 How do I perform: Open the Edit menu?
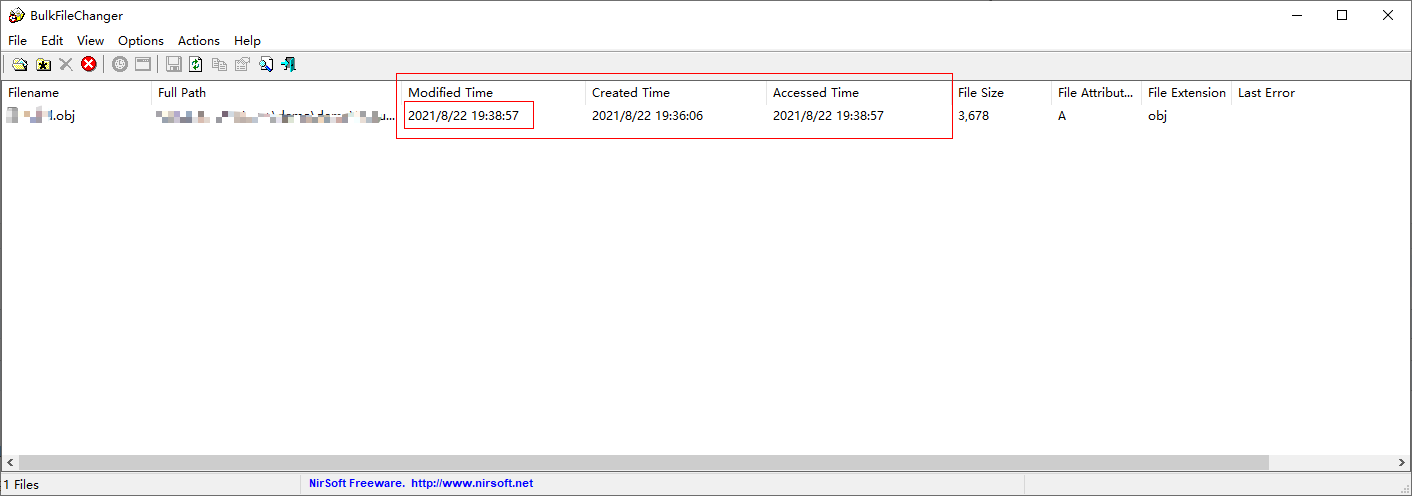pos(52,41)
